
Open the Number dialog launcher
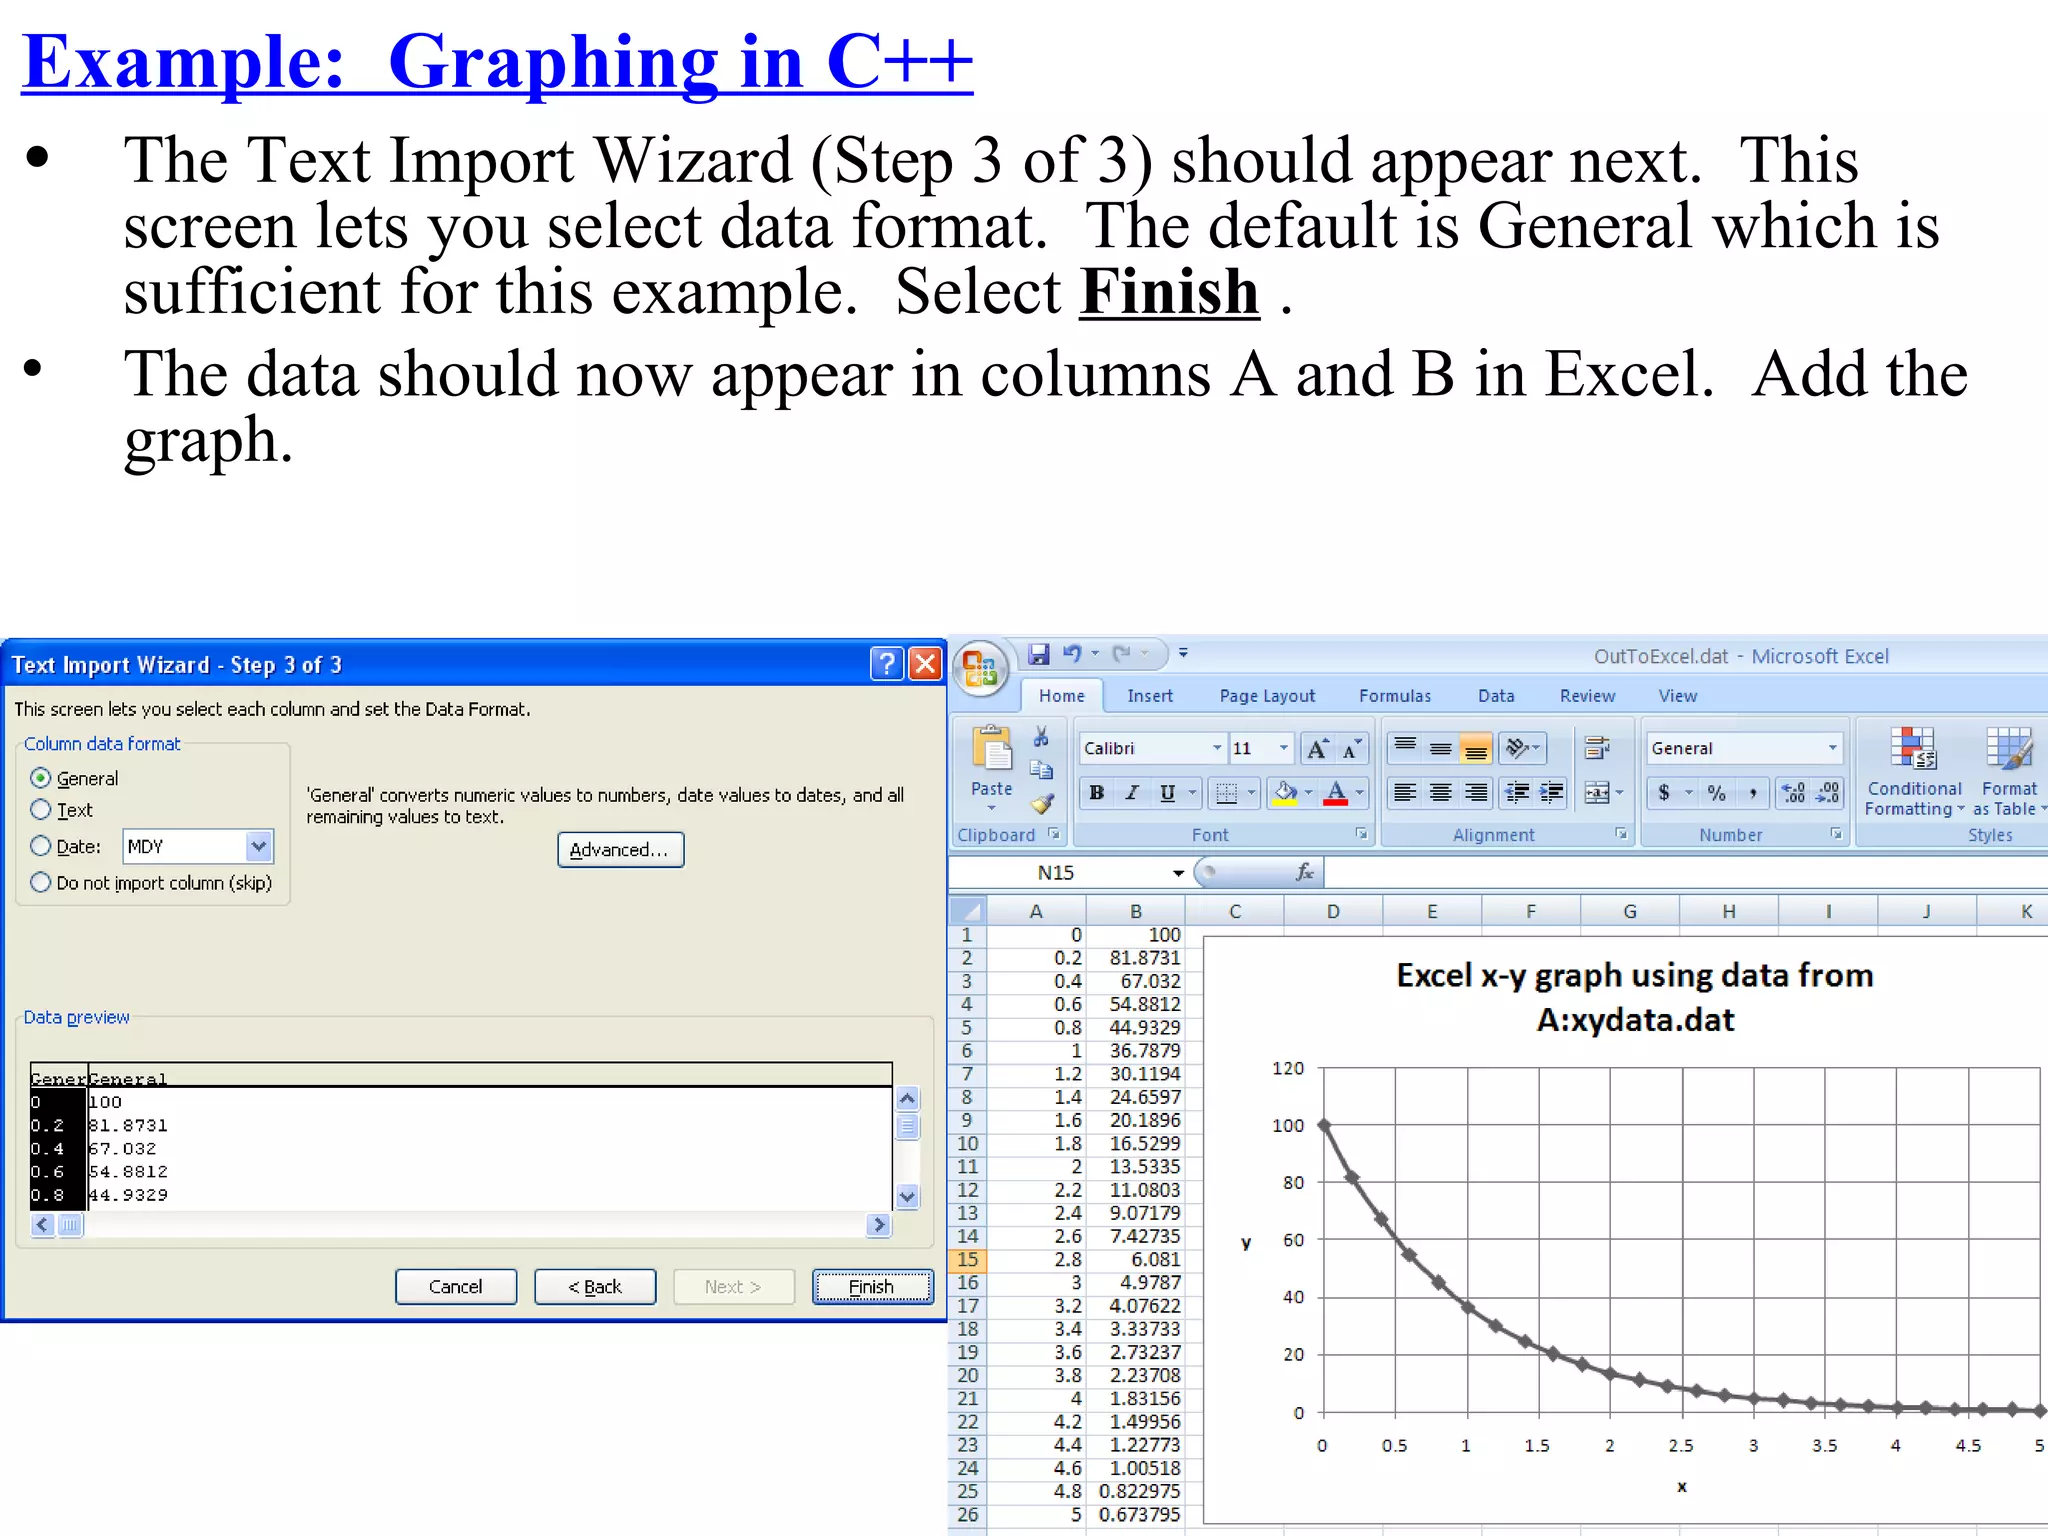[x=1836, y=833]
